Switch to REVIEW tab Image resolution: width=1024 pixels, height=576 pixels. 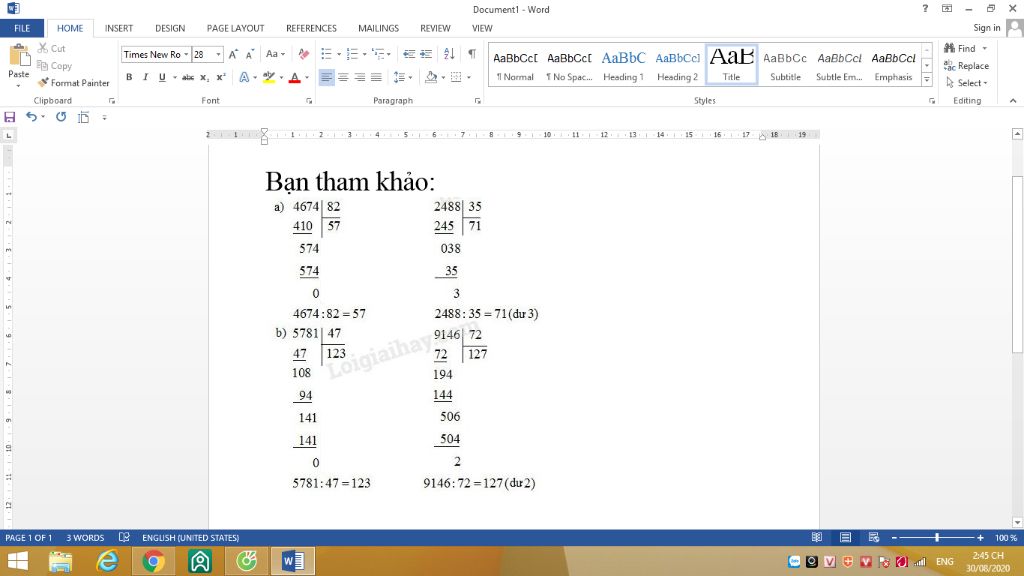pos(435,28)
